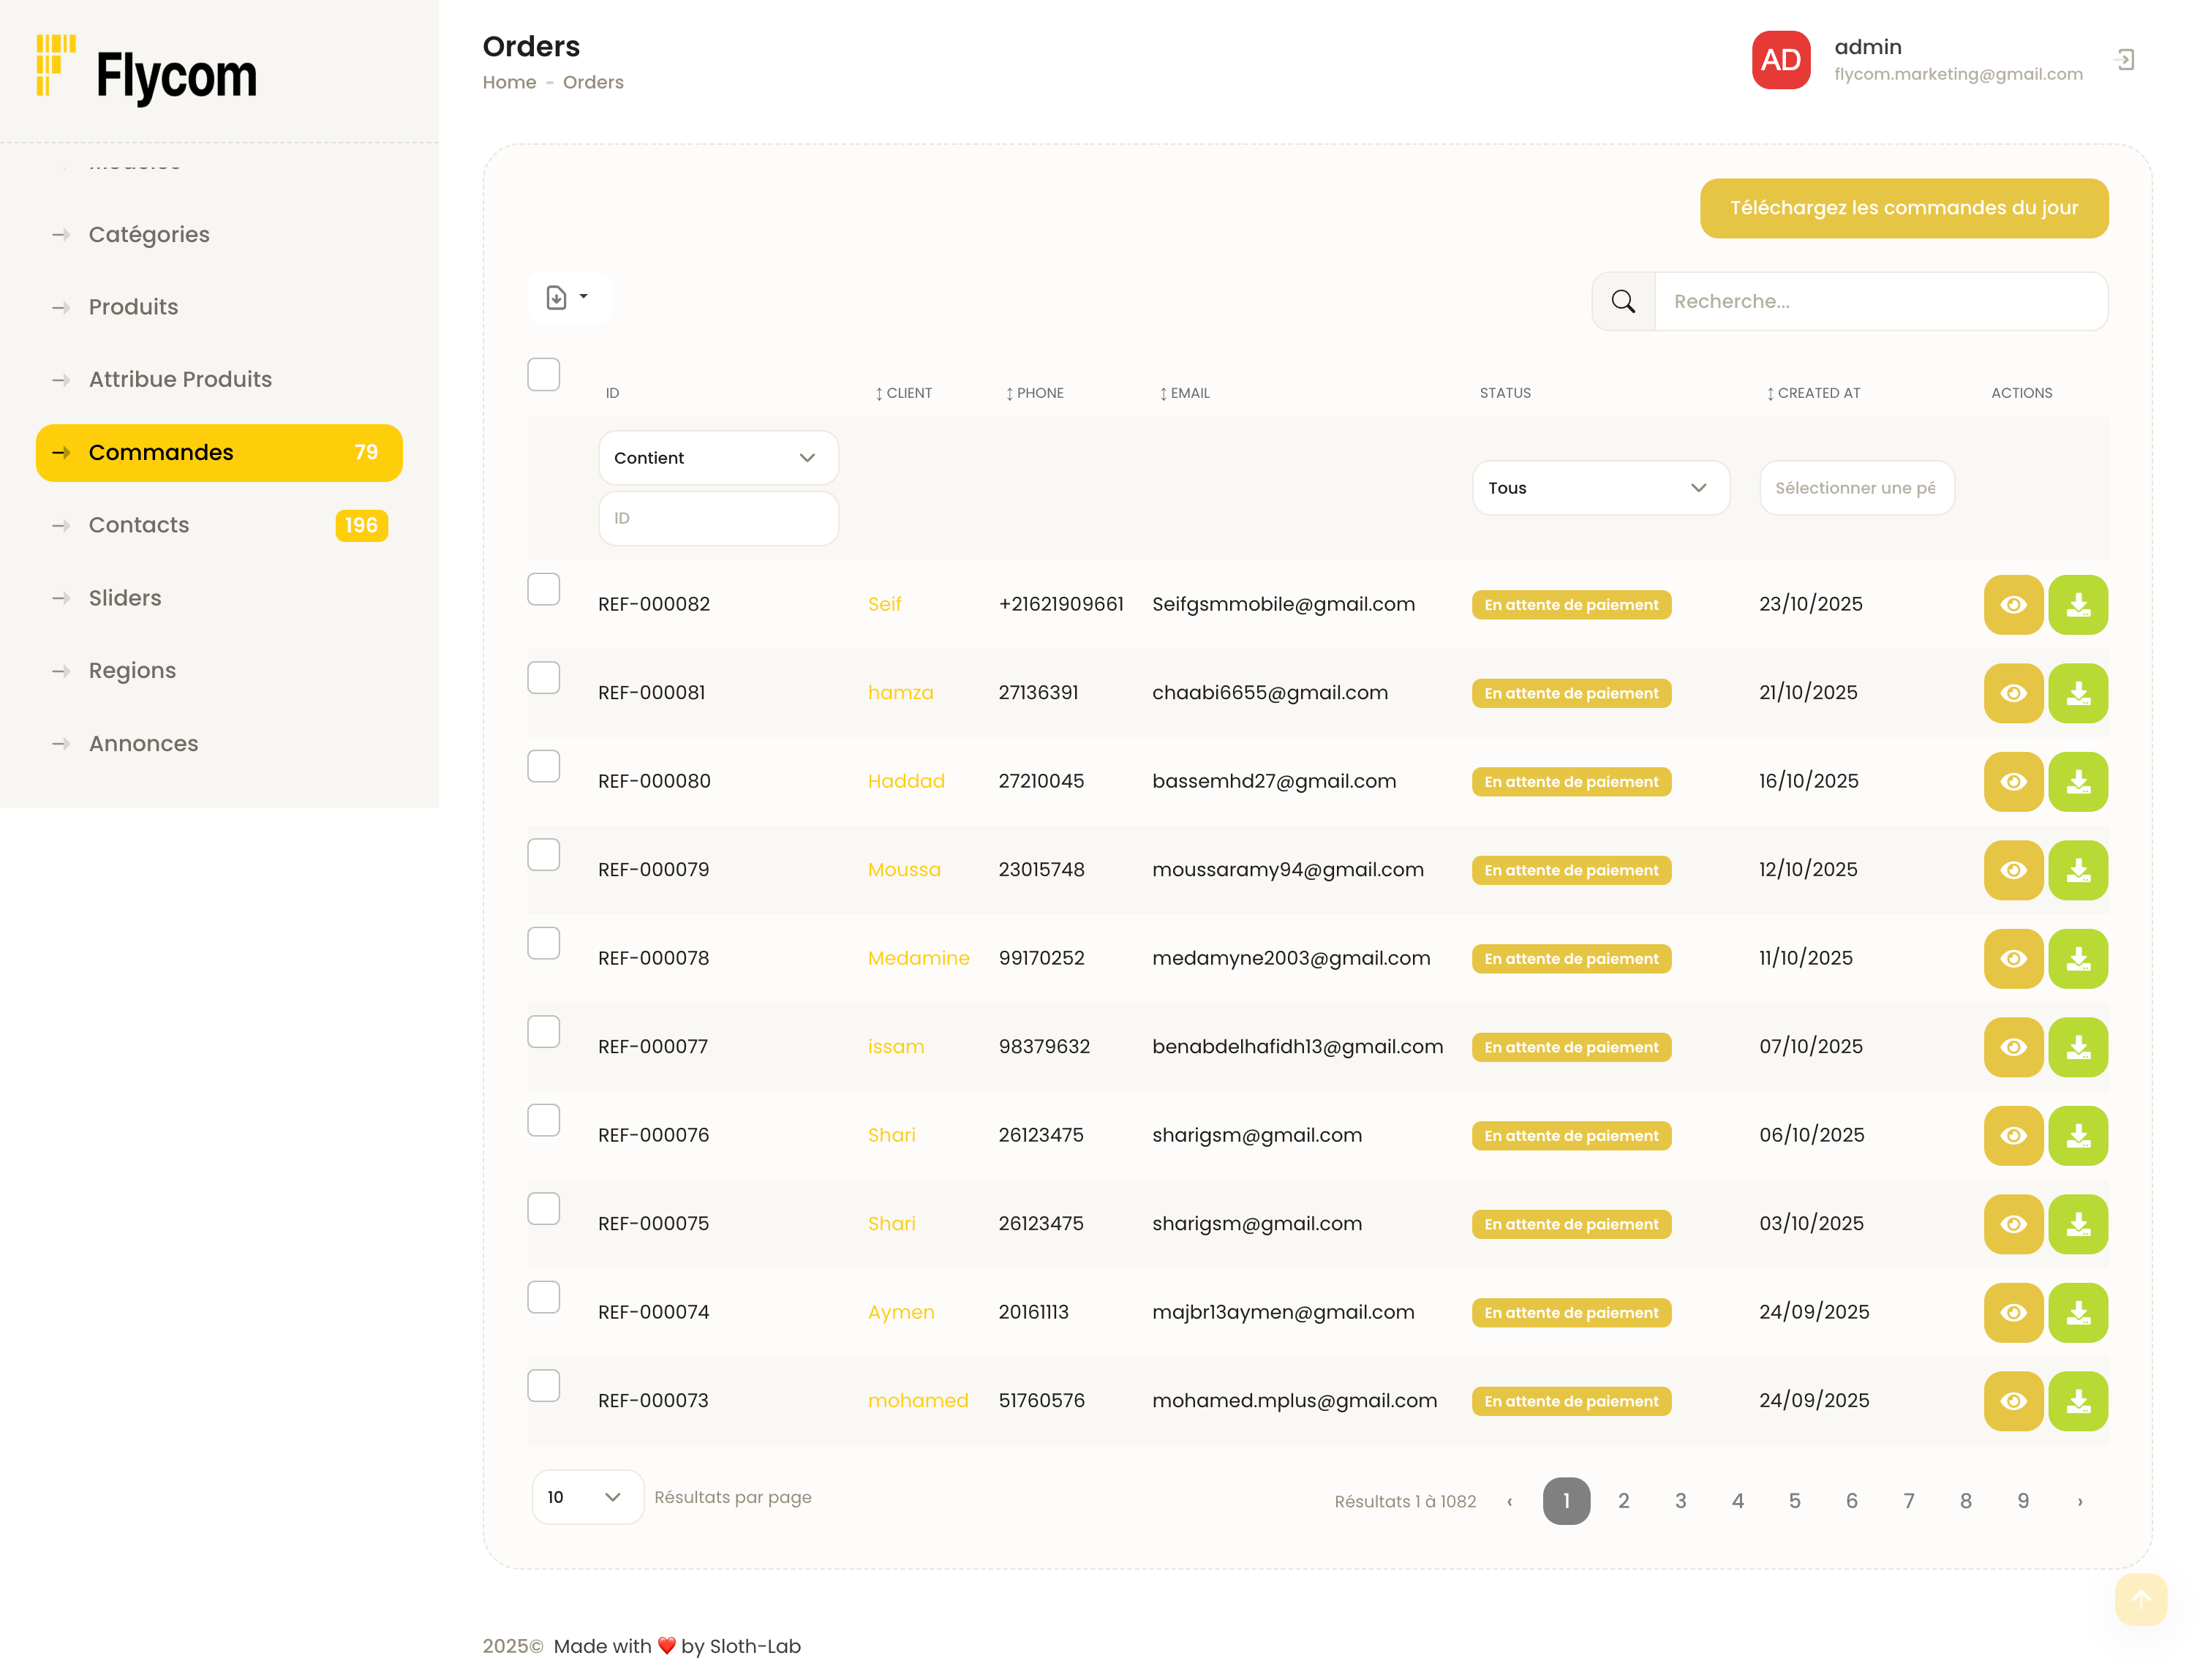This screenshot has height=1680, width=2197.
Task: Open client link Seif
Action: pos(884,604)
